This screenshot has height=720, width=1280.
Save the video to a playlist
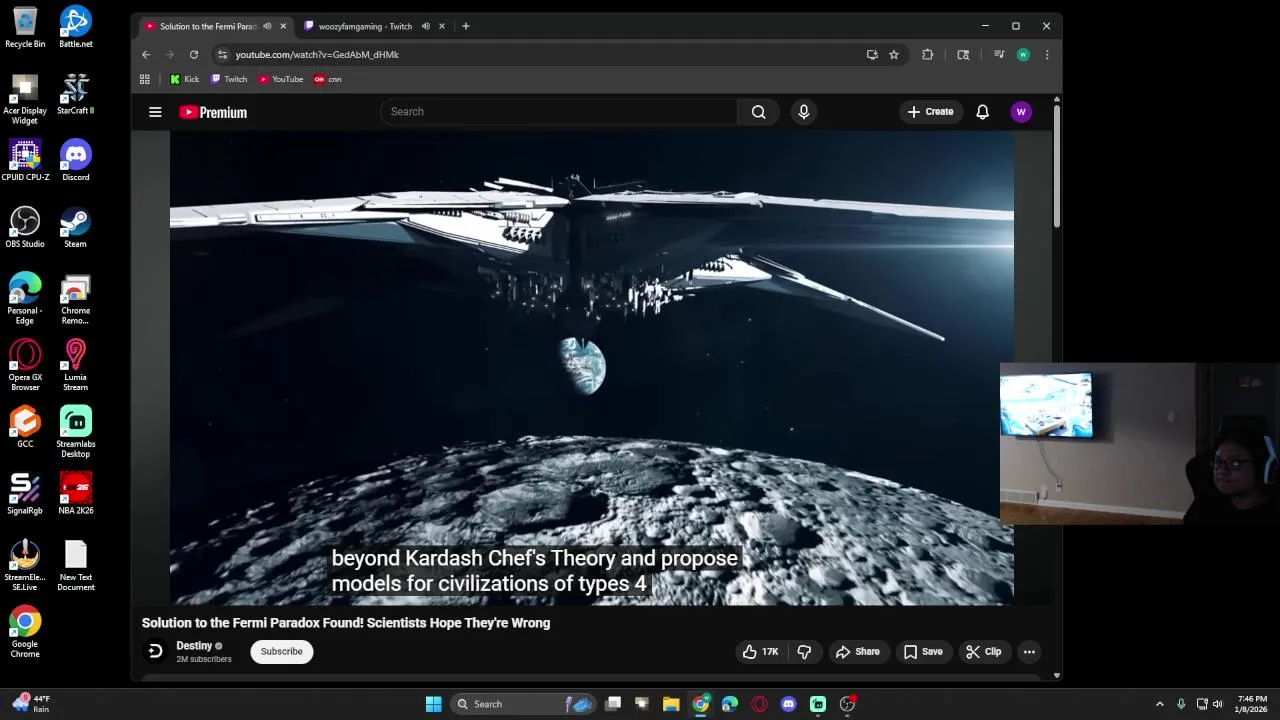pos(923,652)
